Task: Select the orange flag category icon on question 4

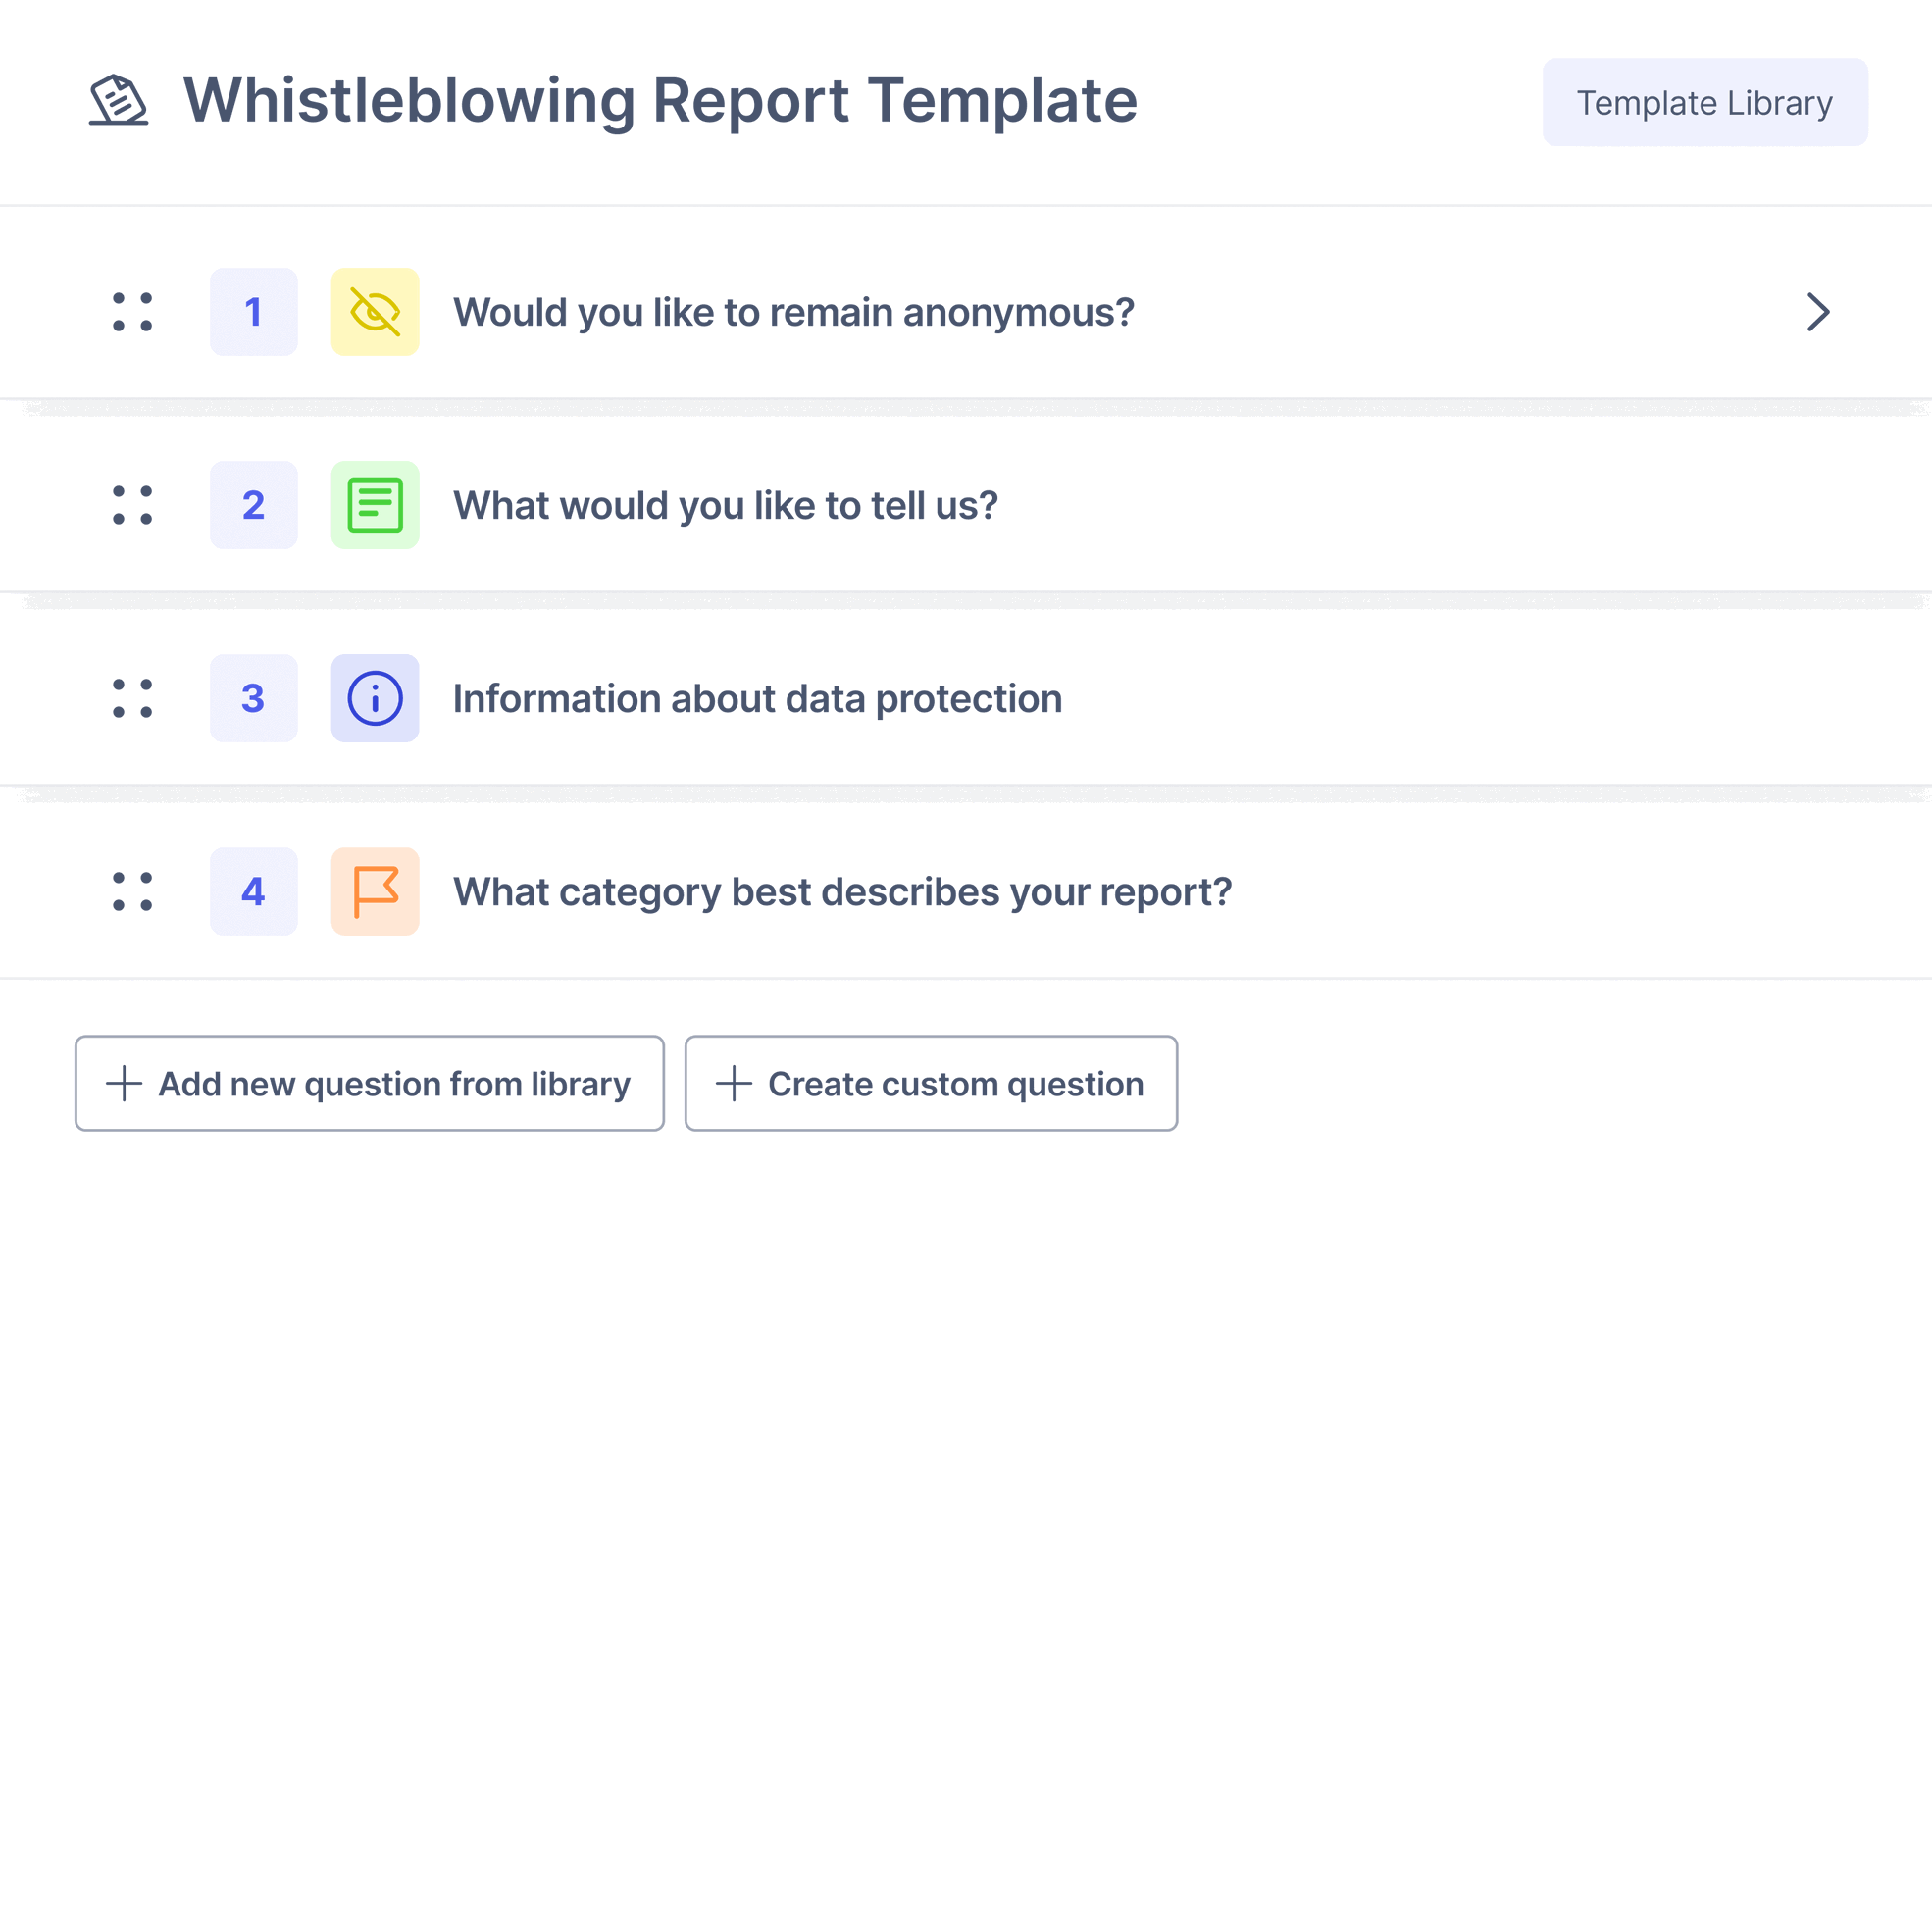Action: click(375, 891)
